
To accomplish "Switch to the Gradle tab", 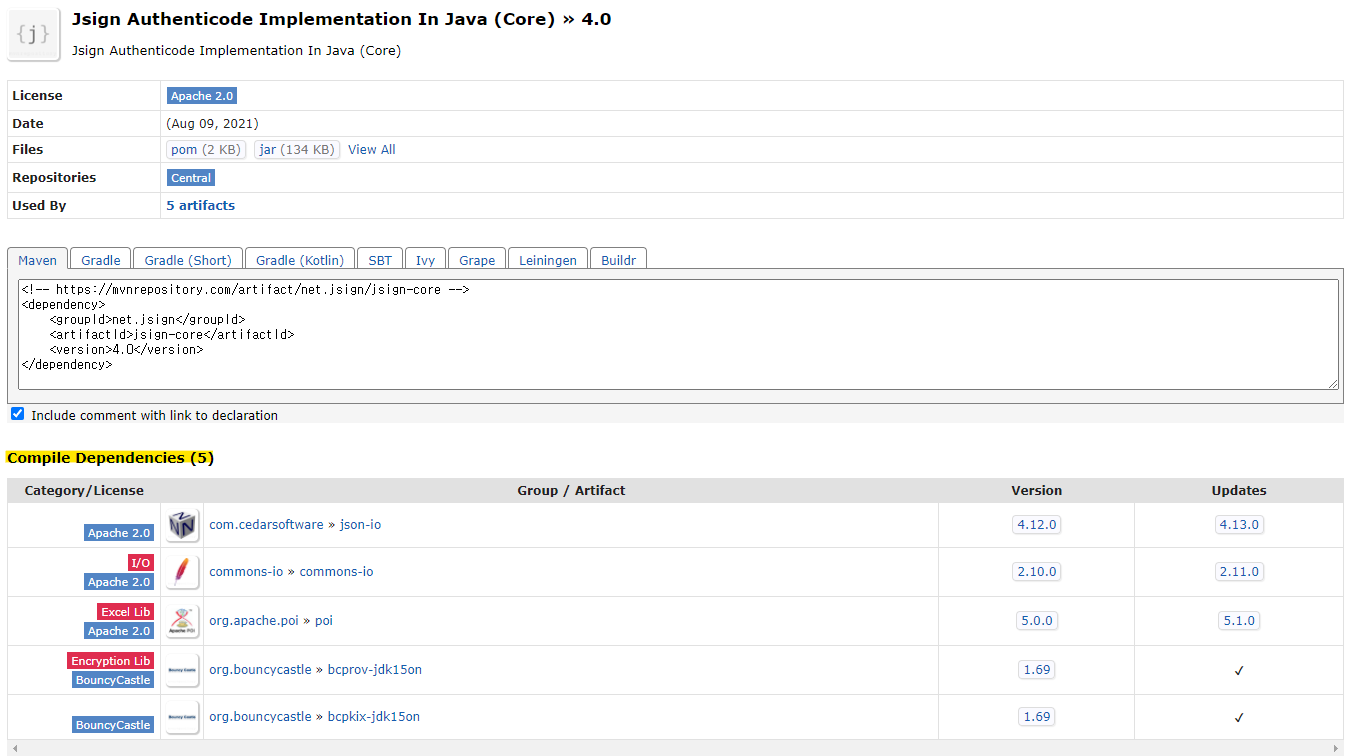I will tap(101, 260).
